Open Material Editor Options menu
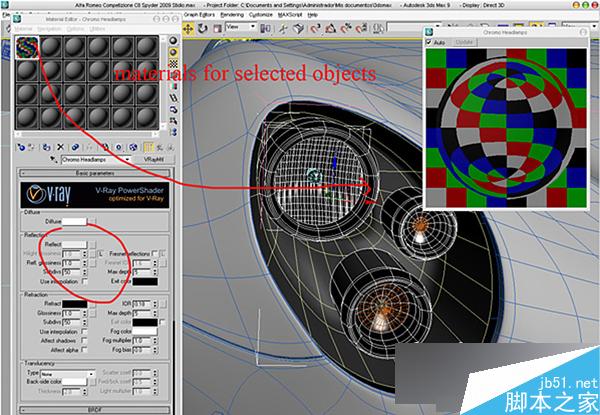The image size is (600, 415). pos(75,29)
